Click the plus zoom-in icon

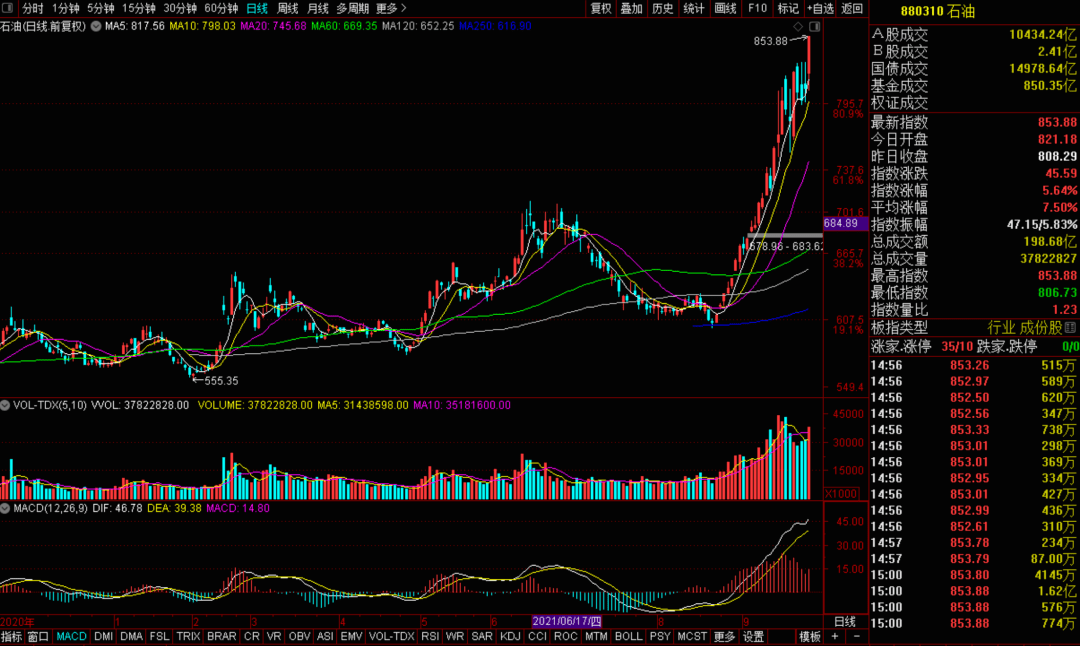coord(835,636)
